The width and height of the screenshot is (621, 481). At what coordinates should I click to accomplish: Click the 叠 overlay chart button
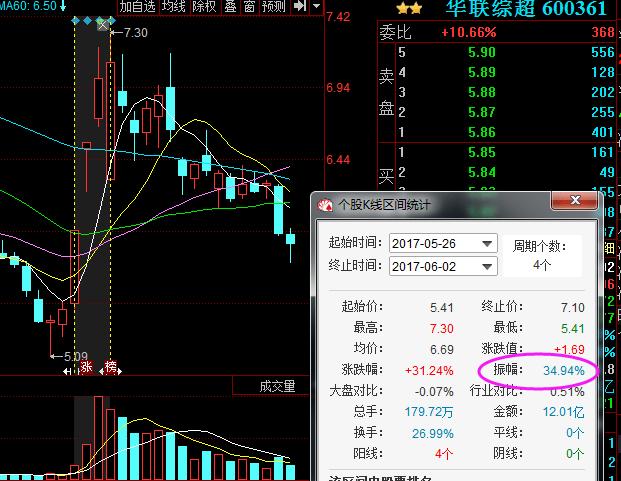point(230,7)
